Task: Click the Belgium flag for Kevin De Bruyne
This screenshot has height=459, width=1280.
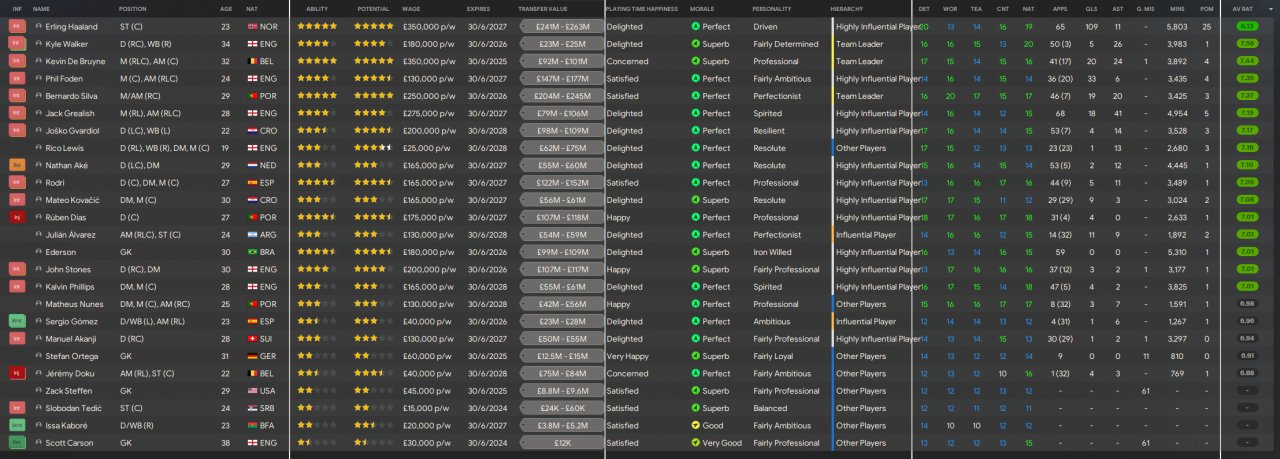Action: click(251, 62)
